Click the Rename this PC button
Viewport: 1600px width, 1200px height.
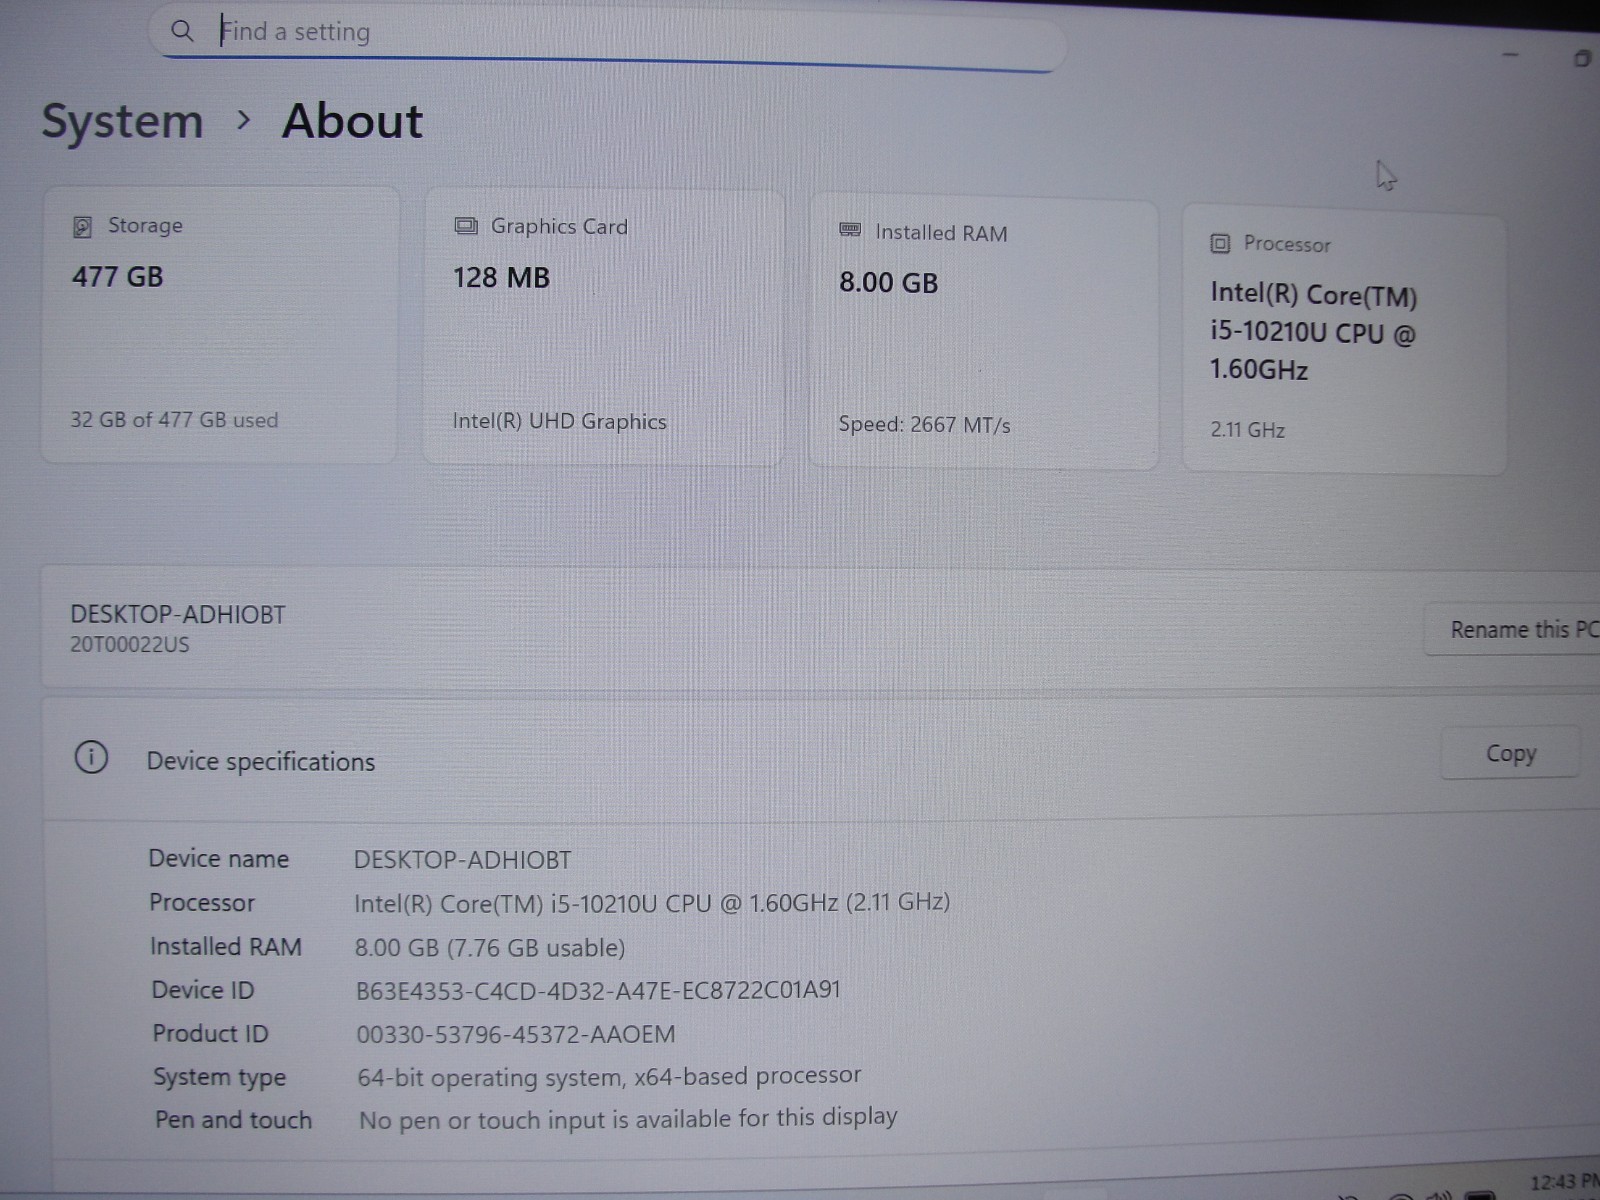[1512, 630]
